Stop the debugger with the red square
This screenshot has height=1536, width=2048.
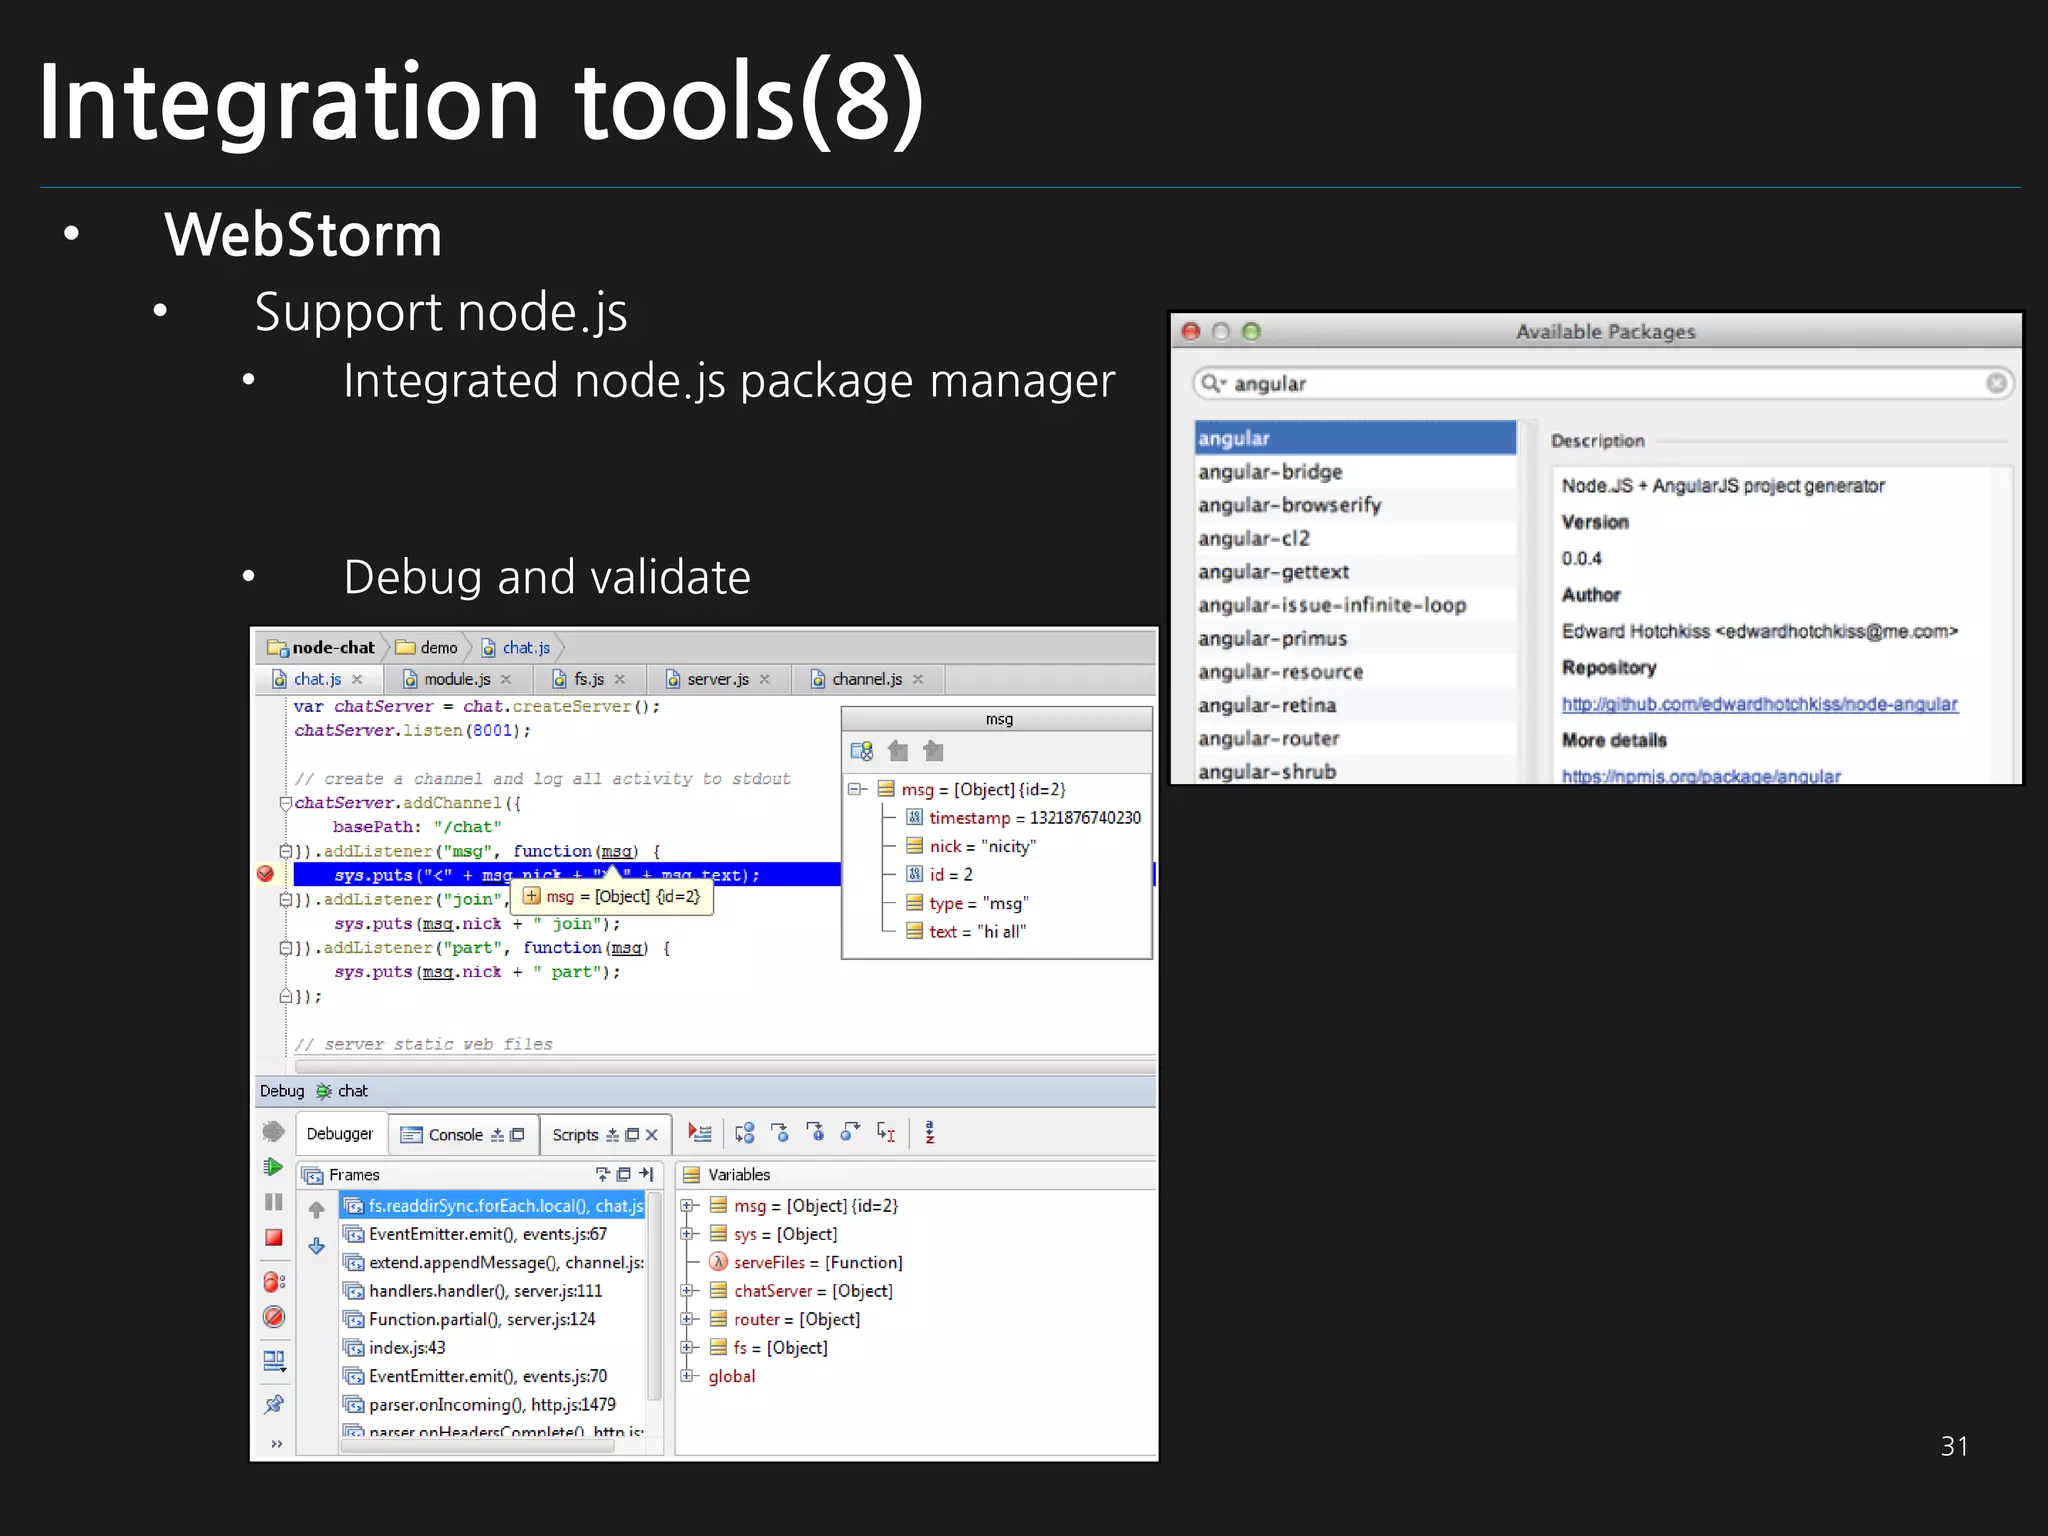pos(273,1238)
